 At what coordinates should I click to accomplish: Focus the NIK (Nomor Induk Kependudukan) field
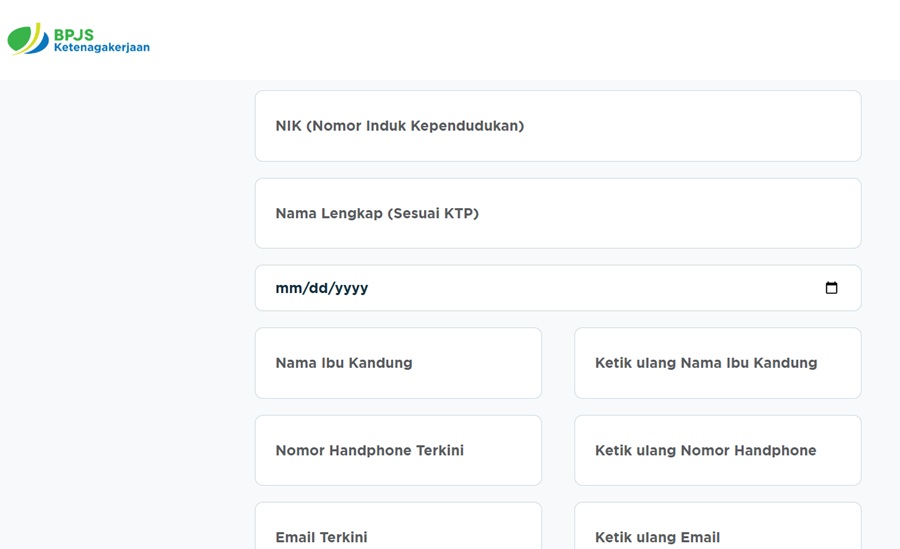(x=558, y=126)
